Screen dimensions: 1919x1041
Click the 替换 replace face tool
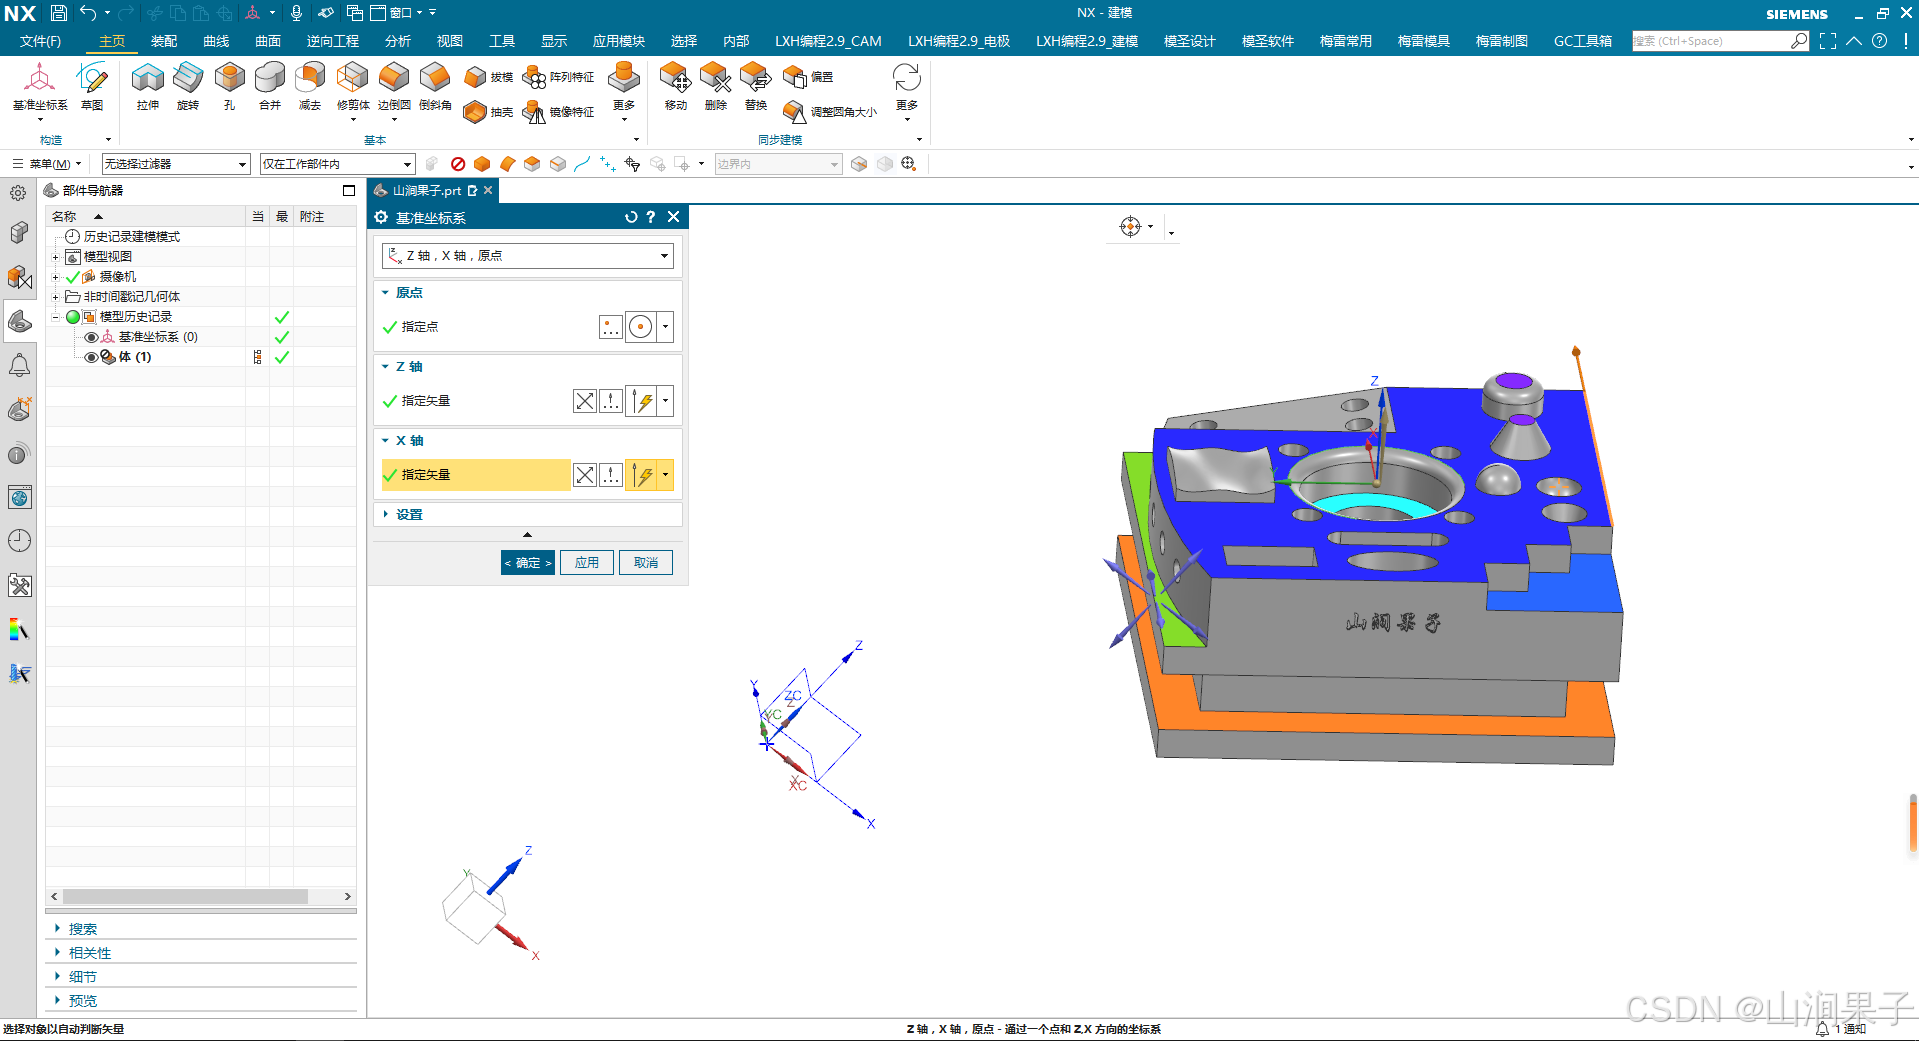(756, 86)
